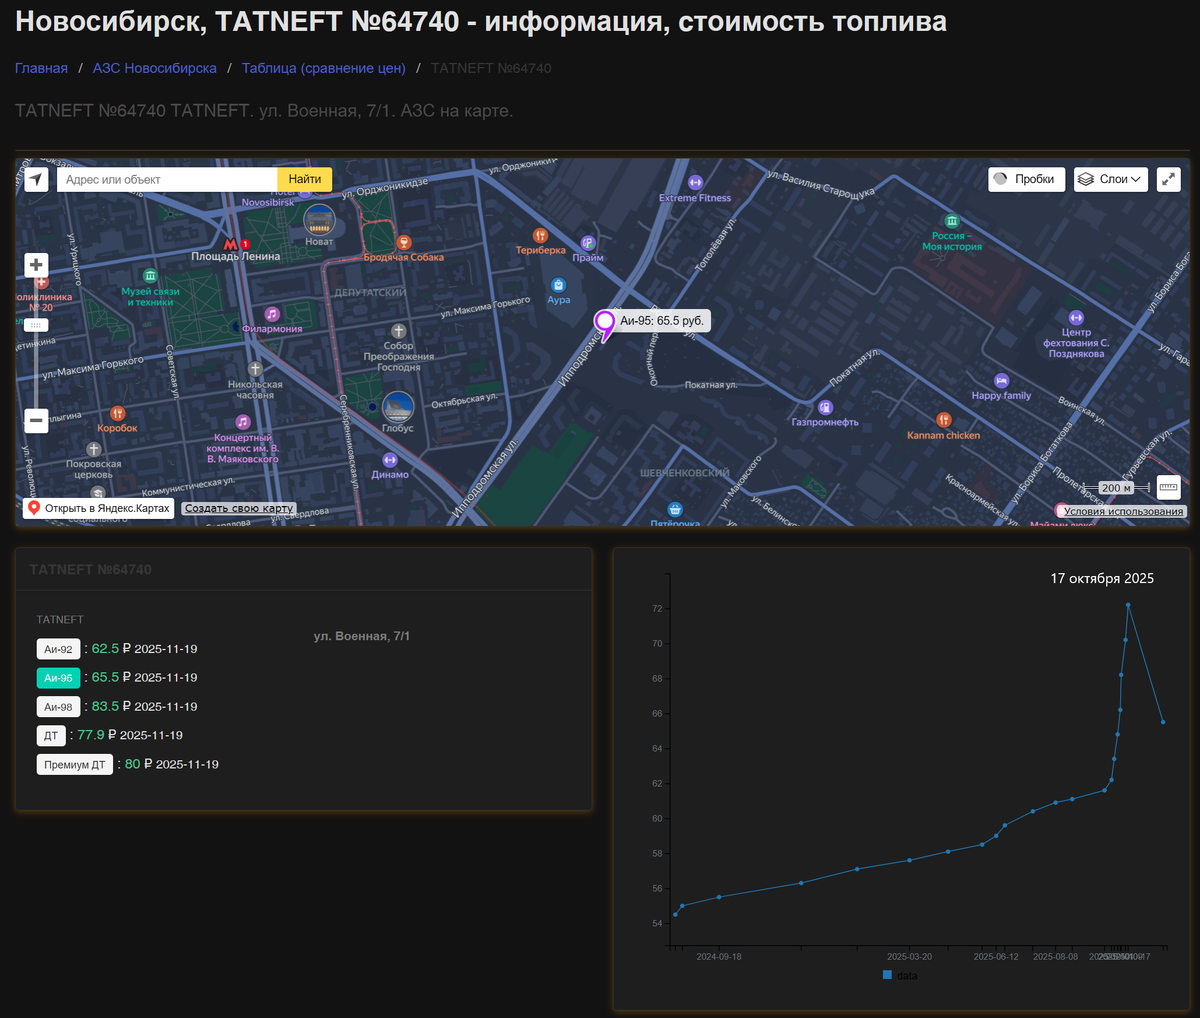Click the Филармония map icon
Viewport: 1200px width, 1018px height.
(x=271, y=314)
